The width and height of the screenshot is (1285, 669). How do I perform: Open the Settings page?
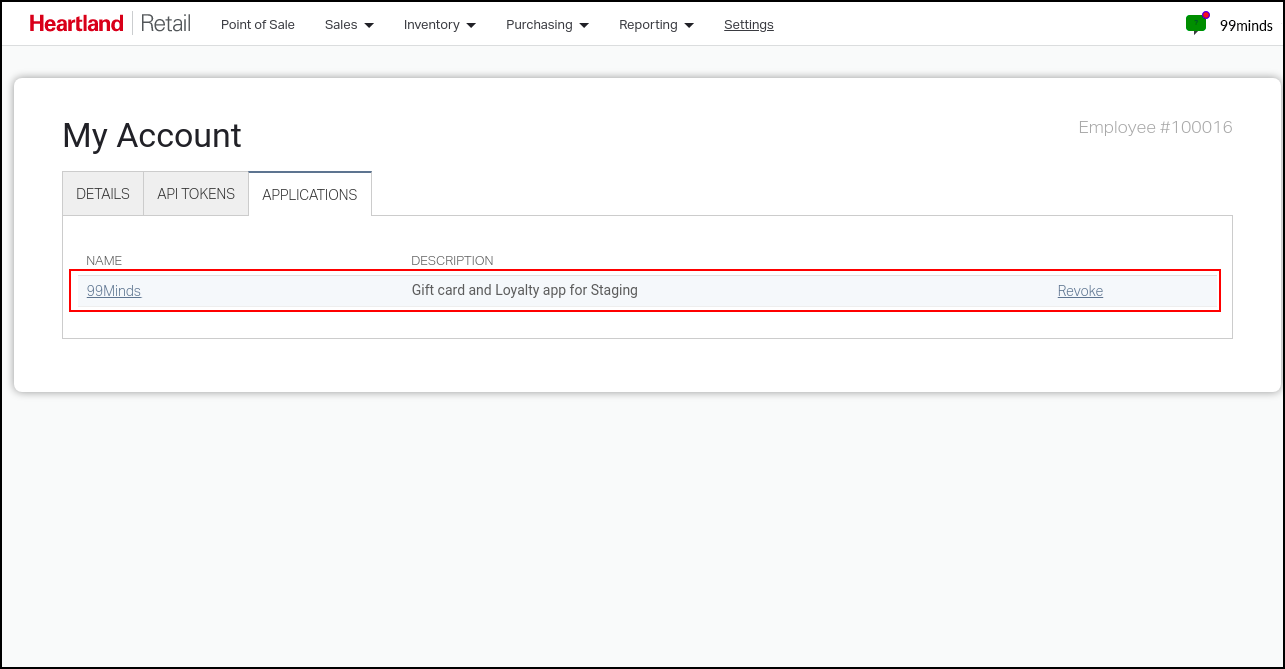(x=749, y=25)
